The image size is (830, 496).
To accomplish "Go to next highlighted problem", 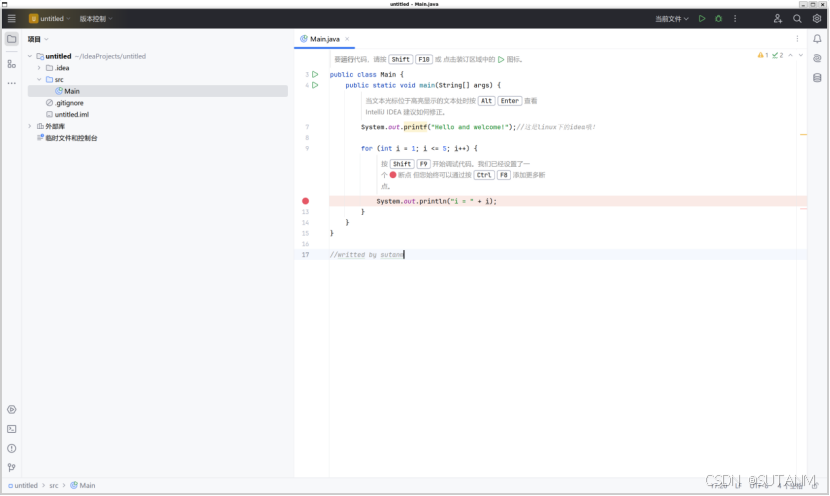I will click(x=801, y=55).
